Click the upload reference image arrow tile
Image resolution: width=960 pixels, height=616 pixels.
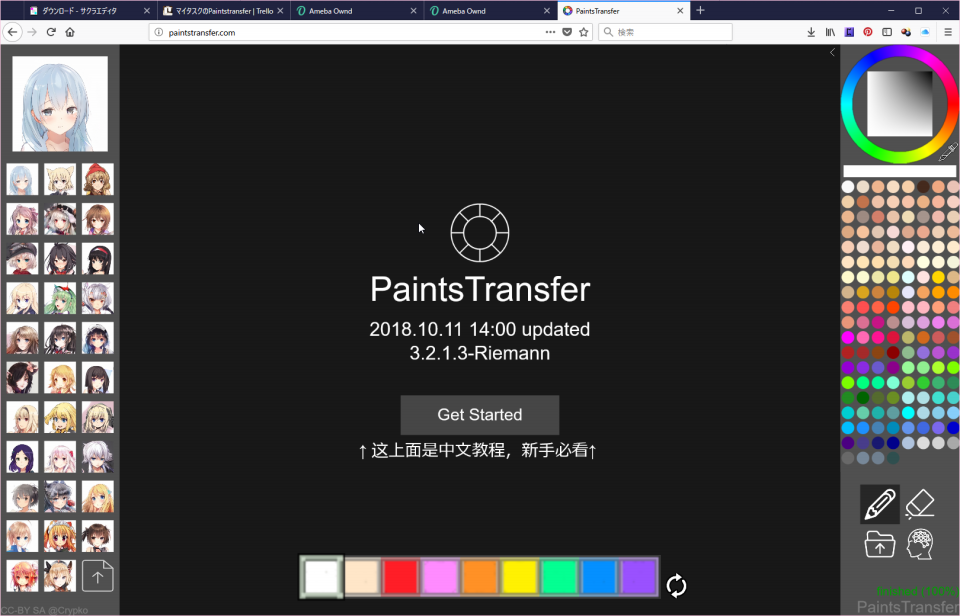point(97,576)
